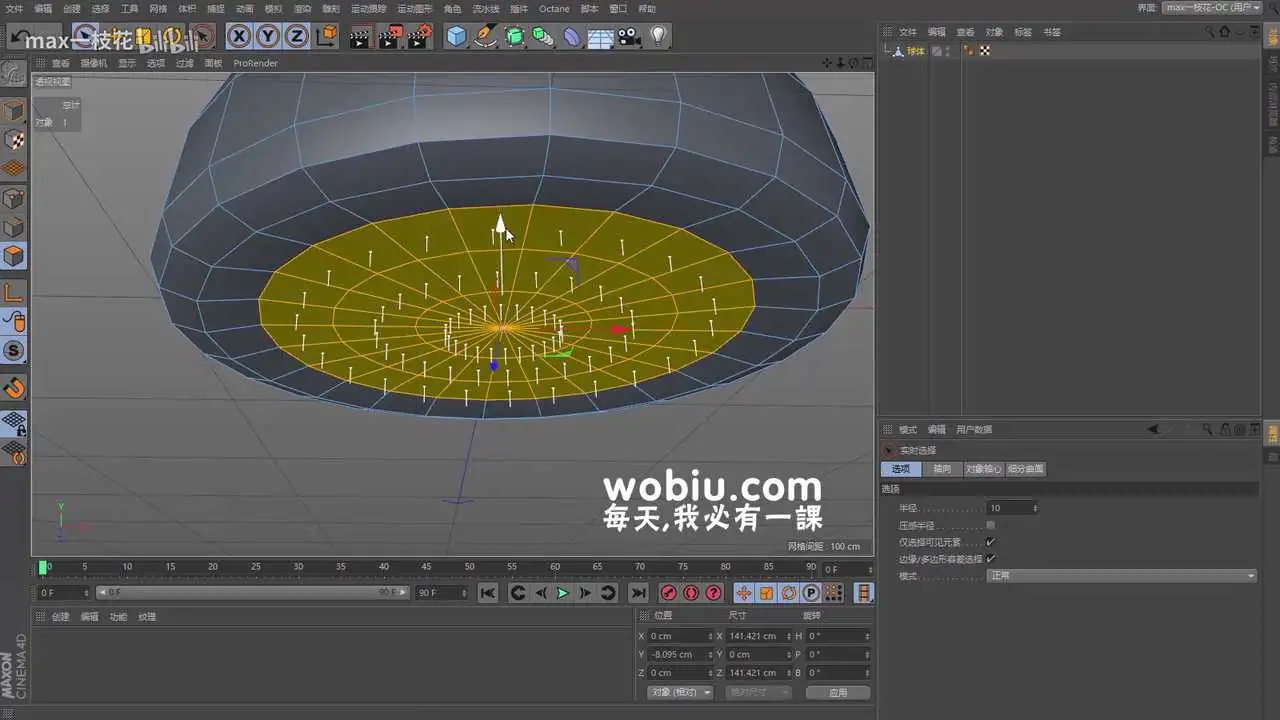Click stepper on H rotation field
The height and width of the screenshot is (720, 1280).
[x=867, y=636]
